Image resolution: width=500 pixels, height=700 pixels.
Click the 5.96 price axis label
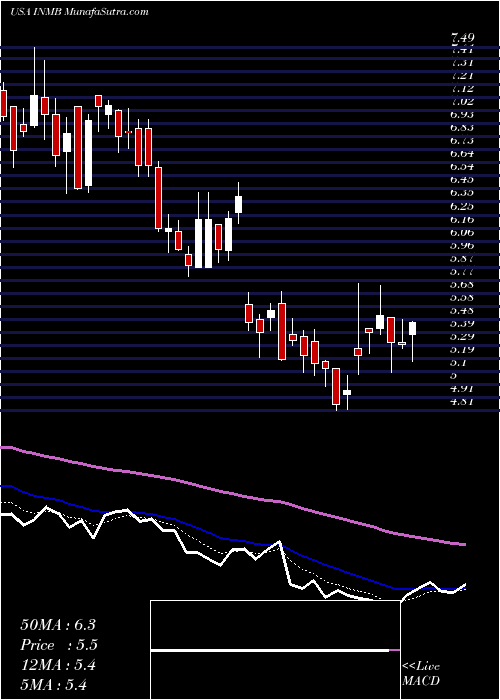pyautogui.click(x=462, y=245)
